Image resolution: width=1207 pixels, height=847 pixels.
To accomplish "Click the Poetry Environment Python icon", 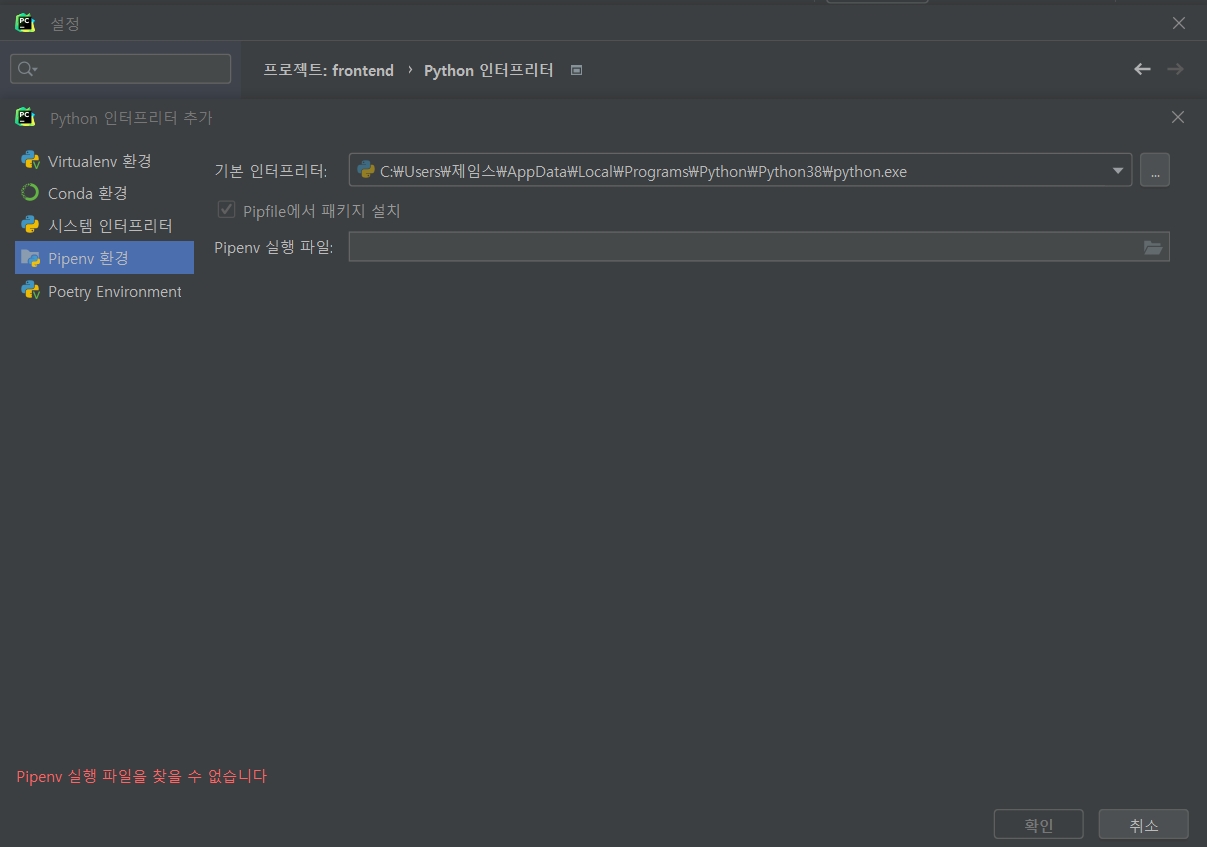I will point(30,291).
